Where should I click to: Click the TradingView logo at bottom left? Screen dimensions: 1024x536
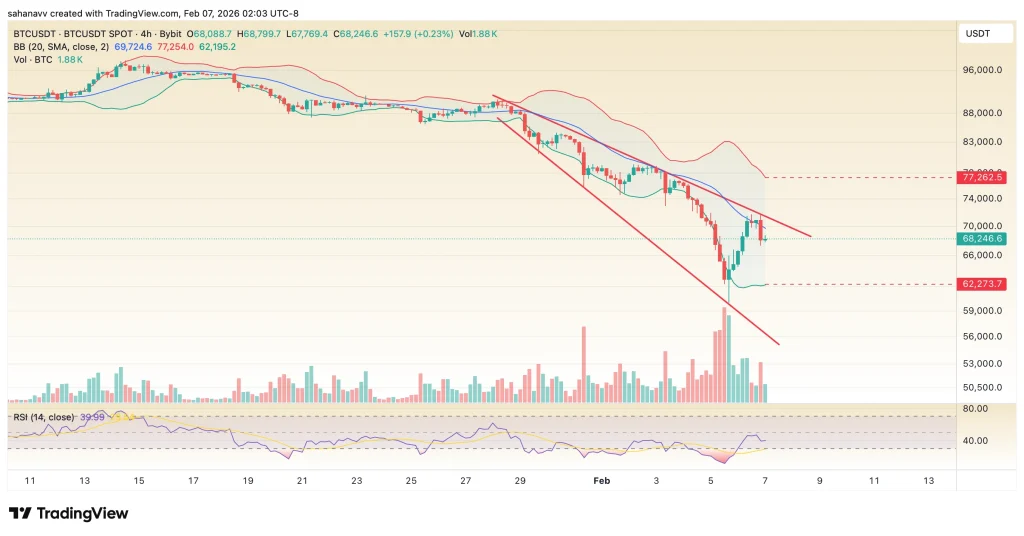click(68, 513)
